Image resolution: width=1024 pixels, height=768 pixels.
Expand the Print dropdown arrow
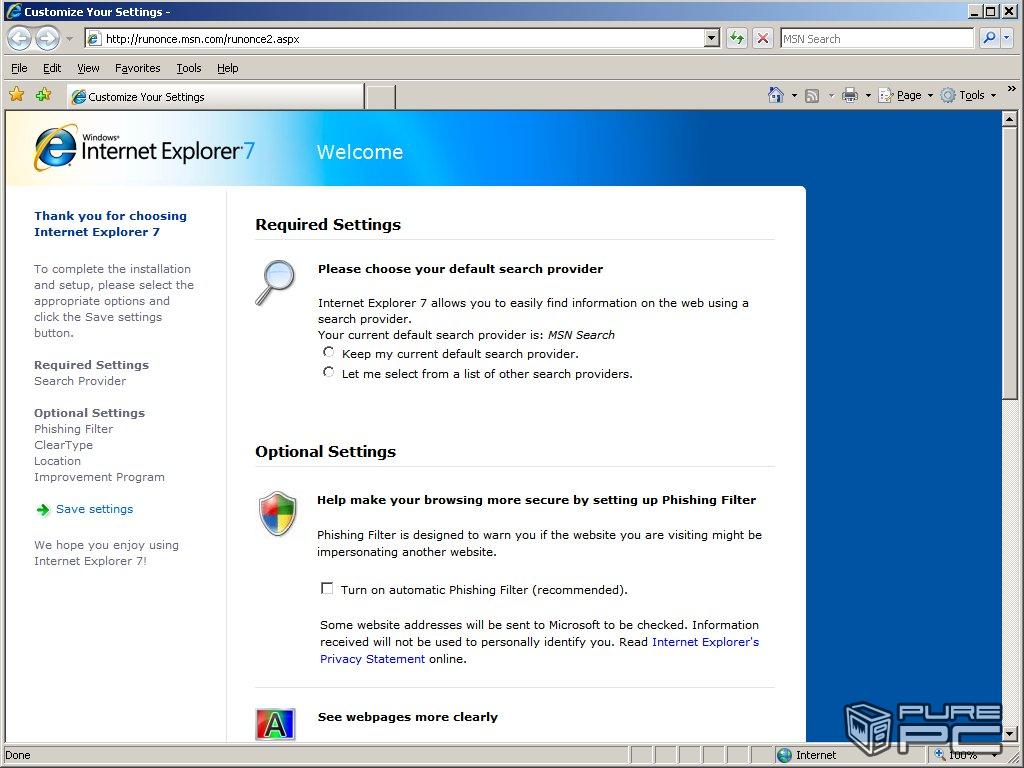coord(868,95)
